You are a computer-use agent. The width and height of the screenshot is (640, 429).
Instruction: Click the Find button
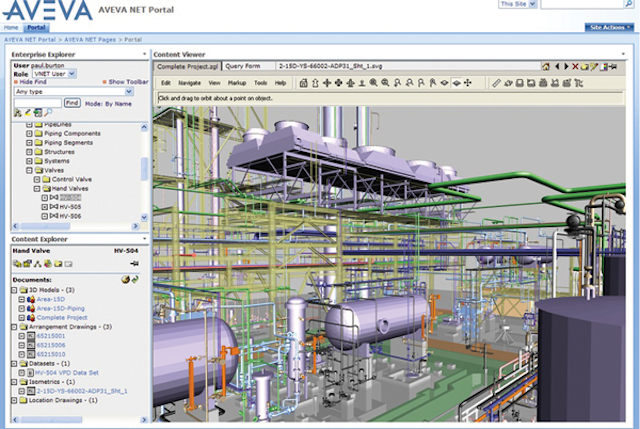[x=72, y=103]
